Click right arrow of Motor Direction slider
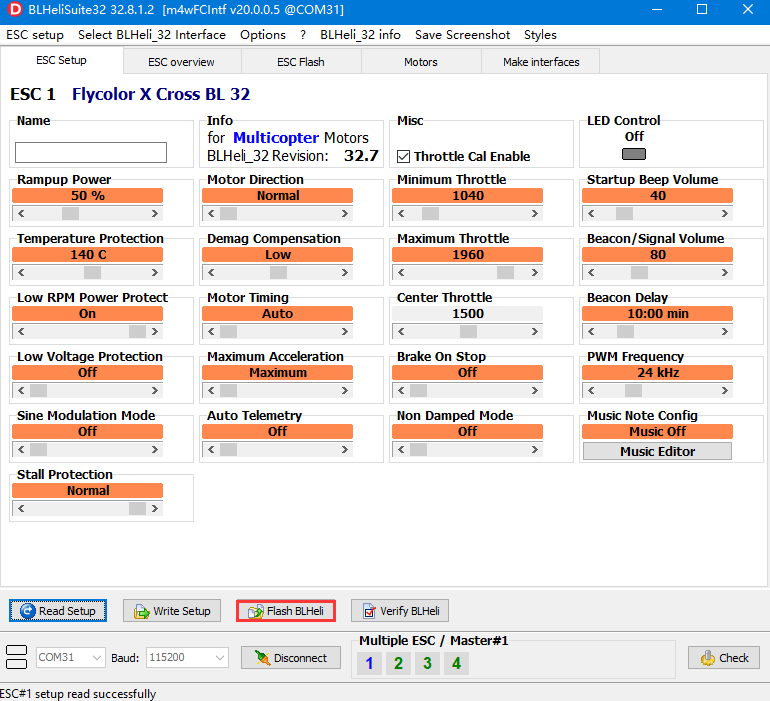770x701 pixels. tap(345, 214)
